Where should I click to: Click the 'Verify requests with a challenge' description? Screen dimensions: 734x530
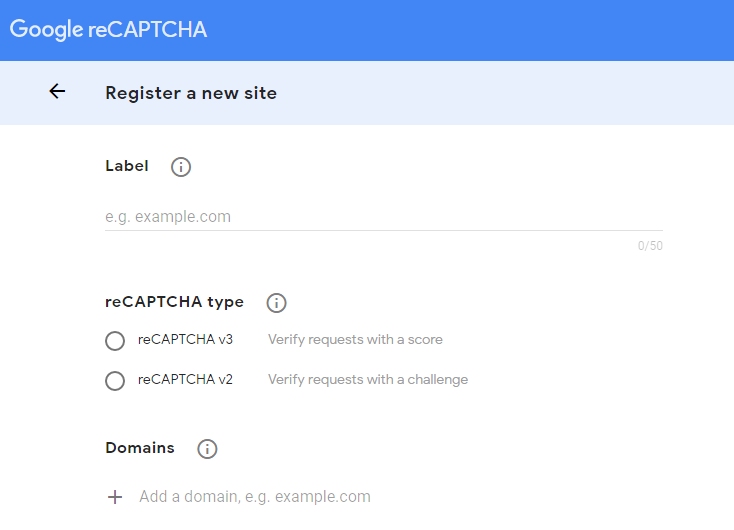[x=368, y=379]
